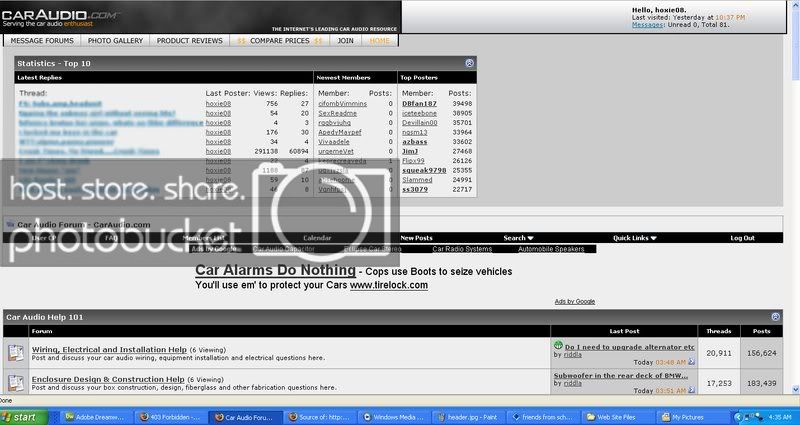Click the JOIN tab

coord(345,41)
